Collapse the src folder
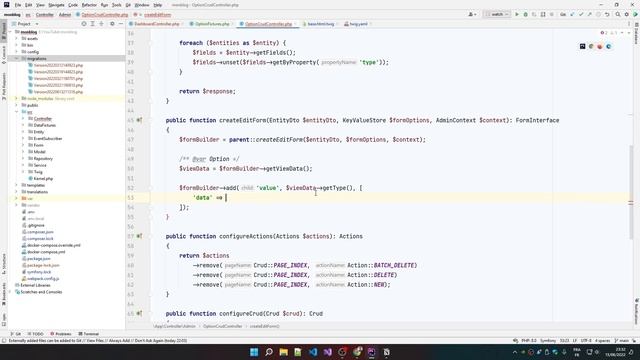640x360 pixels. point(16,112)
